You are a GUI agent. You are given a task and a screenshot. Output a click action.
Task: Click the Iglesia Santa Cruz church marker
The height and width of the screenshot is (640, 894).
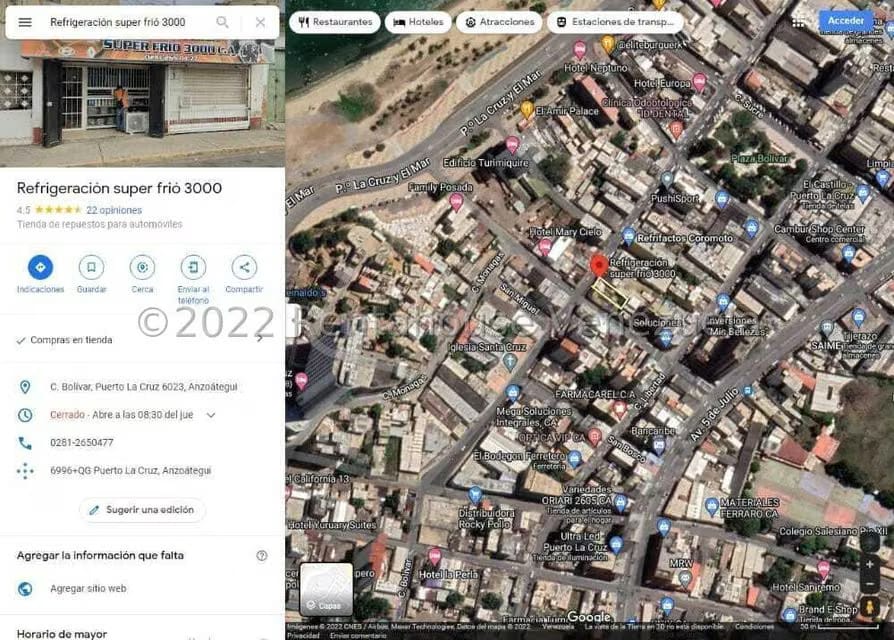coord(510,361)
